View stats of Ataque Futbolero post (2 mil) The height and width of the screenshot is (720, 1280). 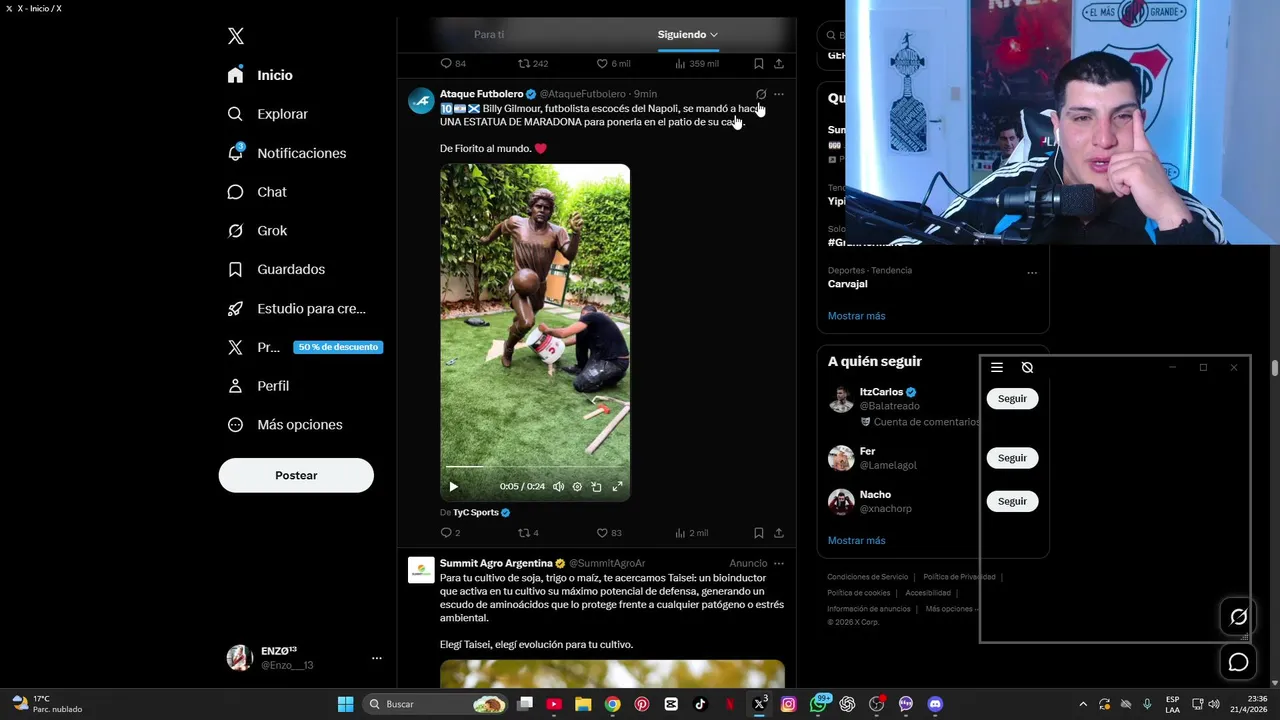tap(691, 533)
